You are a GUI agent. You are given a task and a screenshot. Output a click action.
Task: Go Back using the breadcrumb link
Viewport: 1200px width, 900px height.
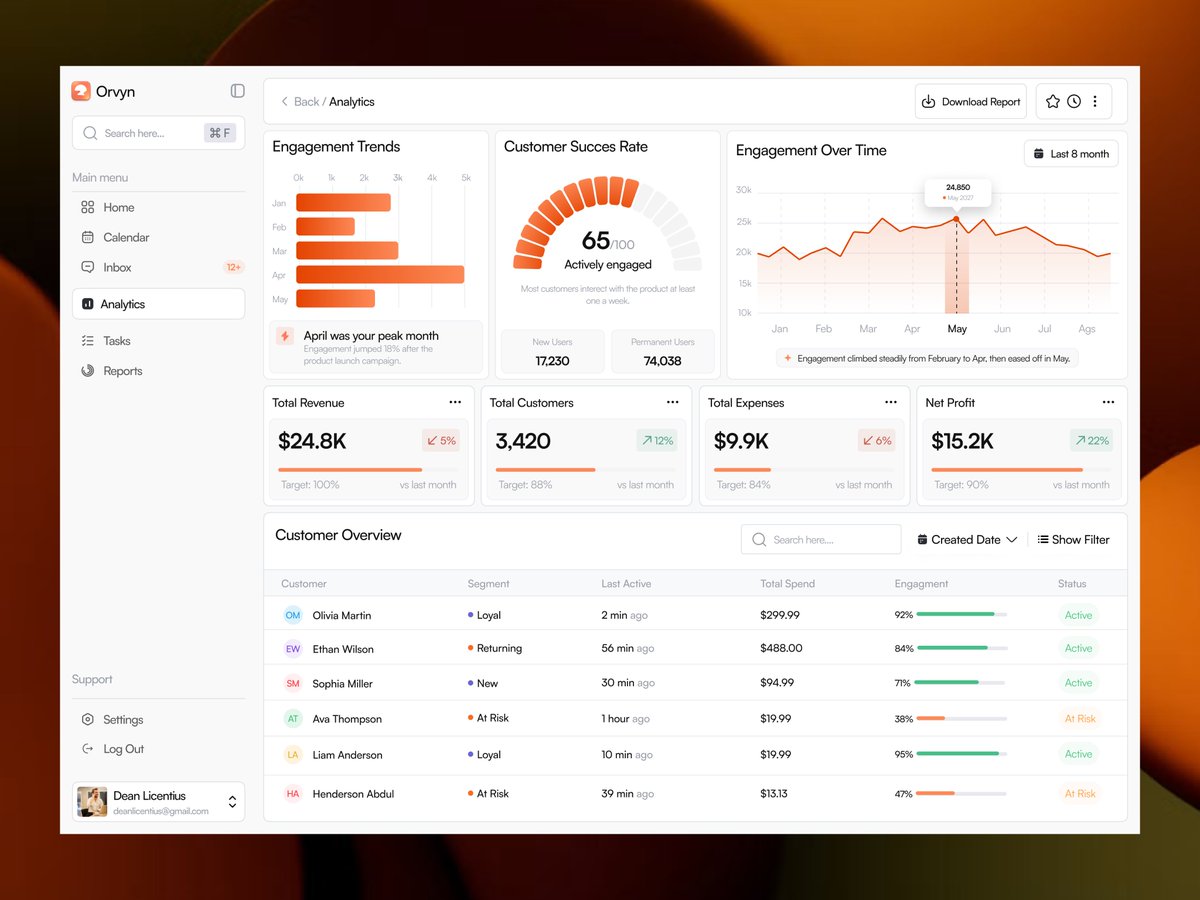[x=299, y=102]
